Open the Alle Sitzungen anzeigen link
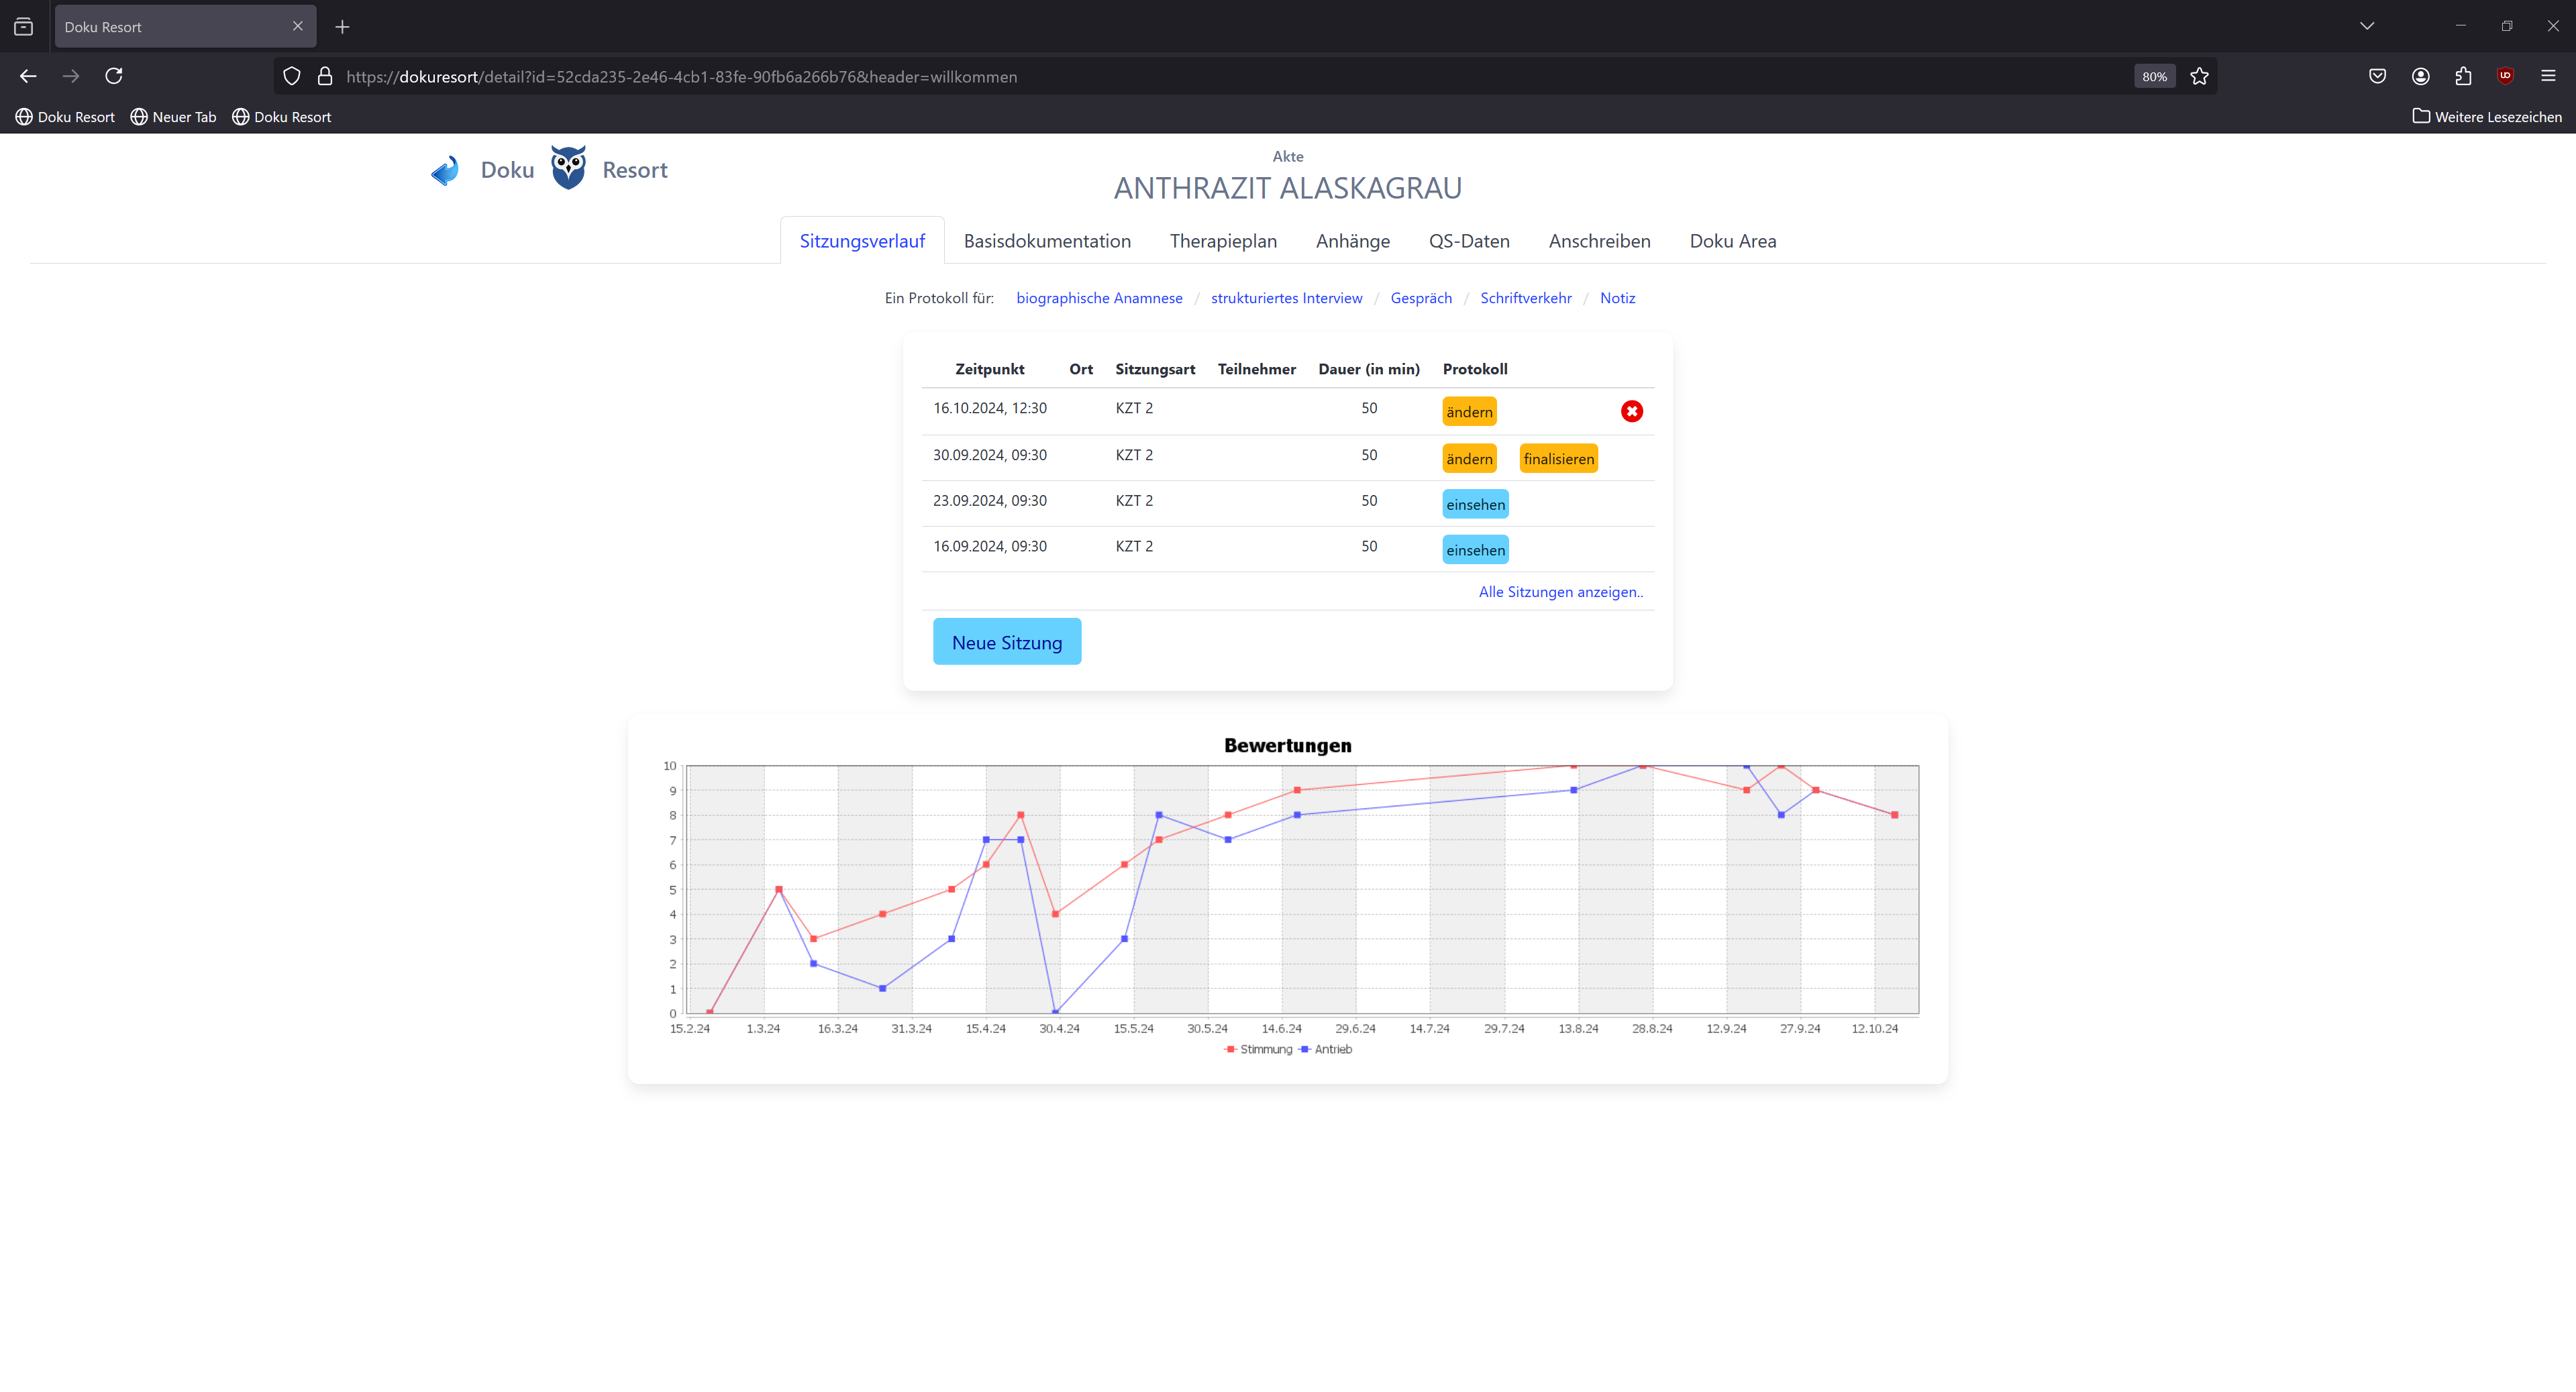The height and width of the screenshot is (1392, 2576). coord(1560,592)
